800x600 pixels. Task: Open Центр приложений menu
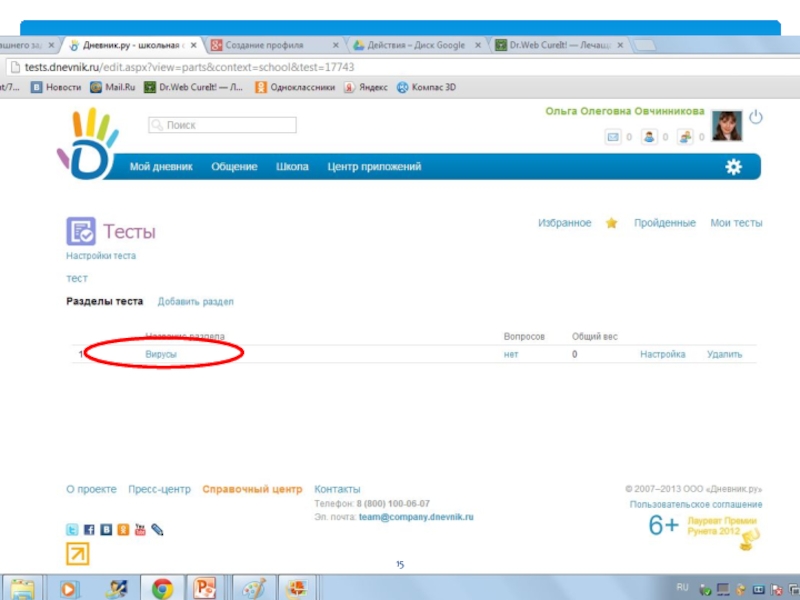374,167
